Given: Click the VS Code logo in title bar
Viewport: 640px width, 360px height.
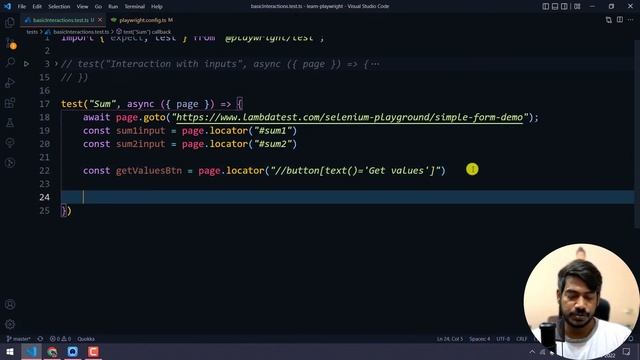Looking at the screenshot, I should click(7, 6).
